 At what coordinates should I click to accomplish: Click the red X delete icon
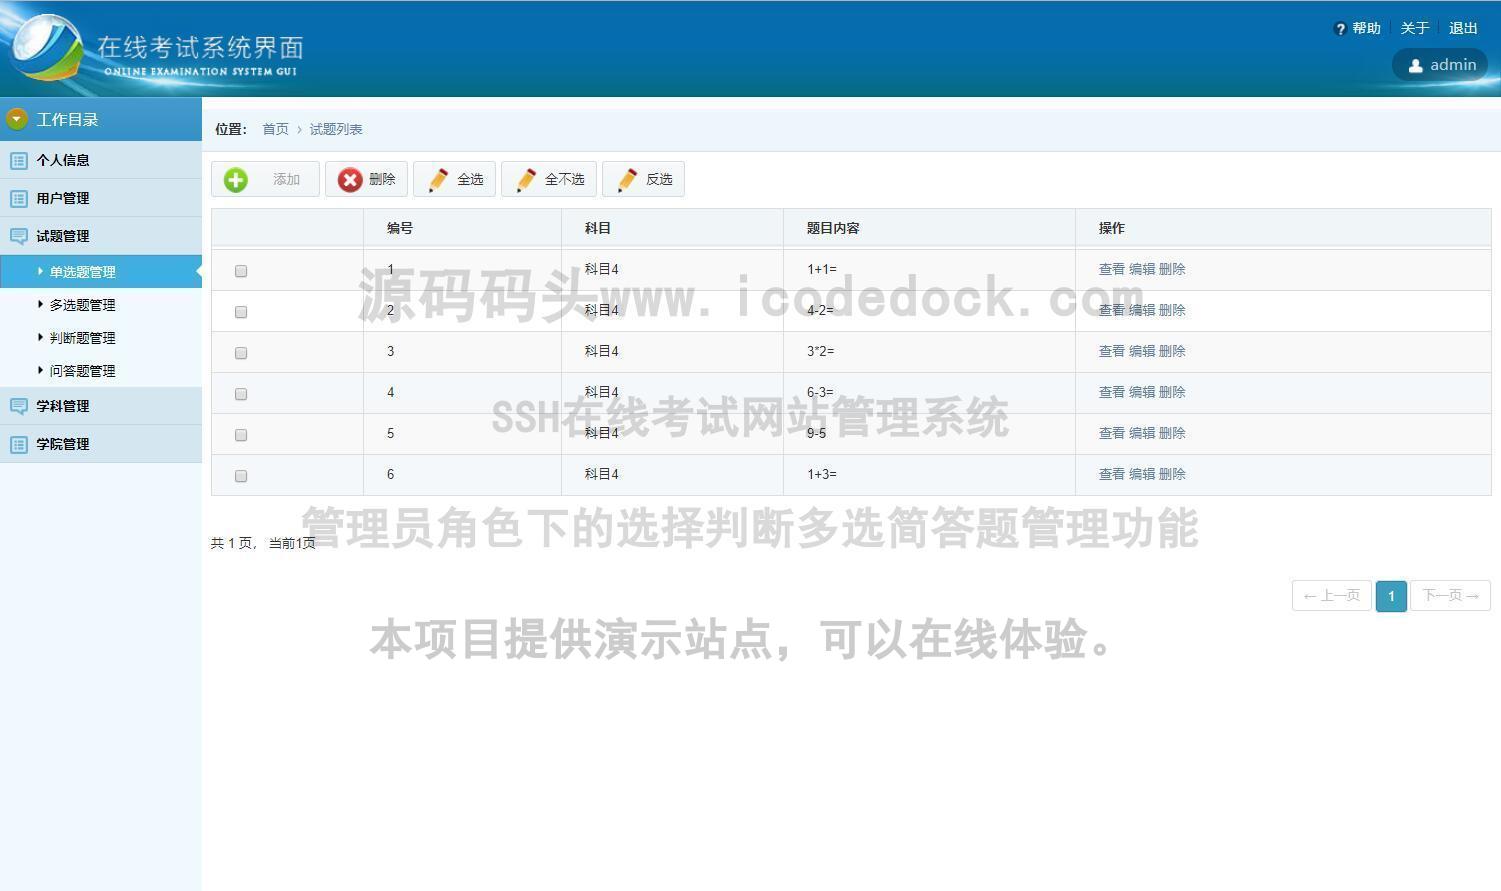click(349, 180)
